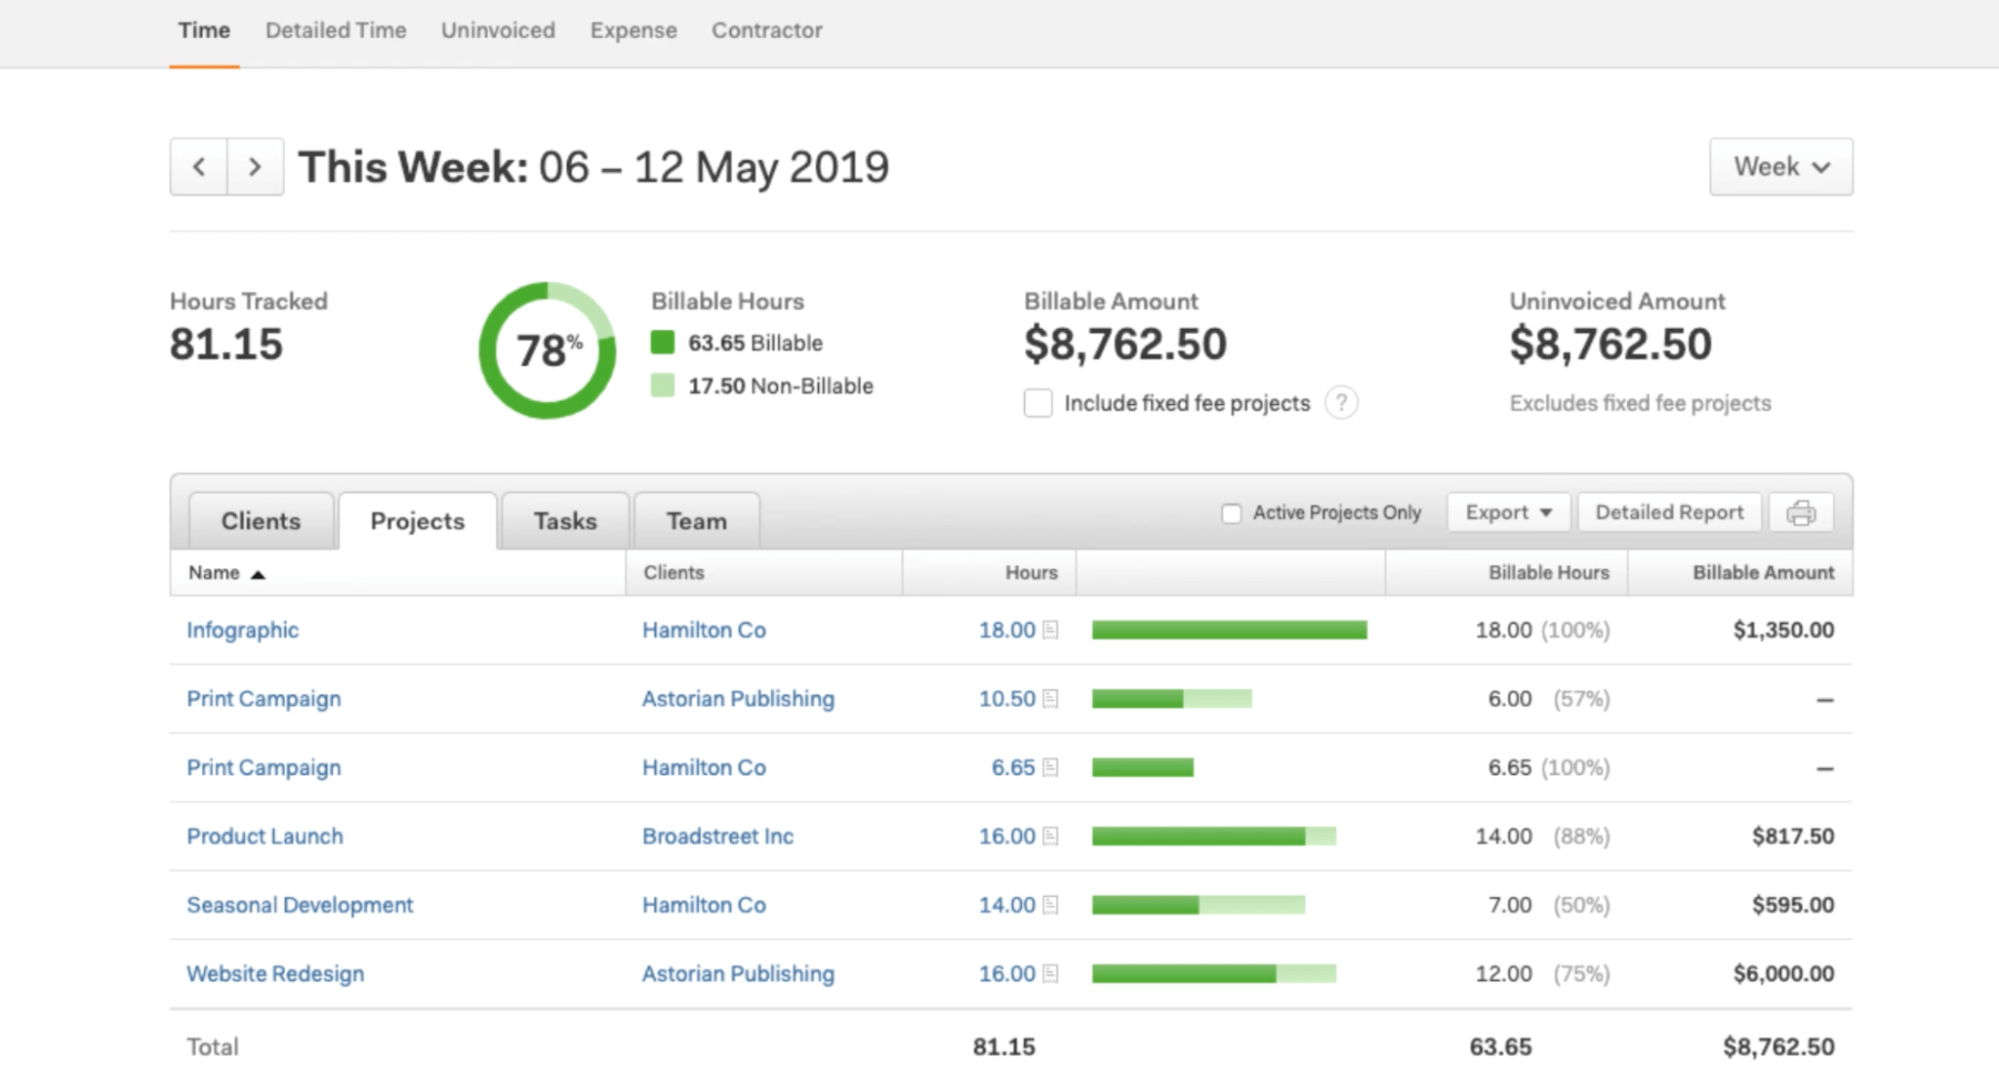1999x1075 pixels.
Task: Open Print Campaign for Astorian Publishing
Action: click(x=264, y=699)
